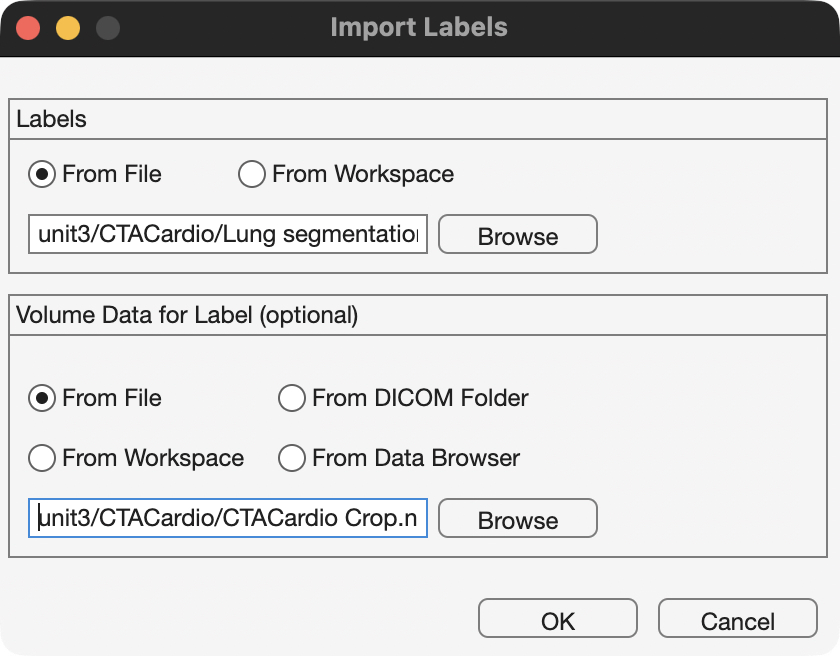Screen dimensions: 840x656
Task: Confirm import with the OK button
Action: tap(557, 618)
